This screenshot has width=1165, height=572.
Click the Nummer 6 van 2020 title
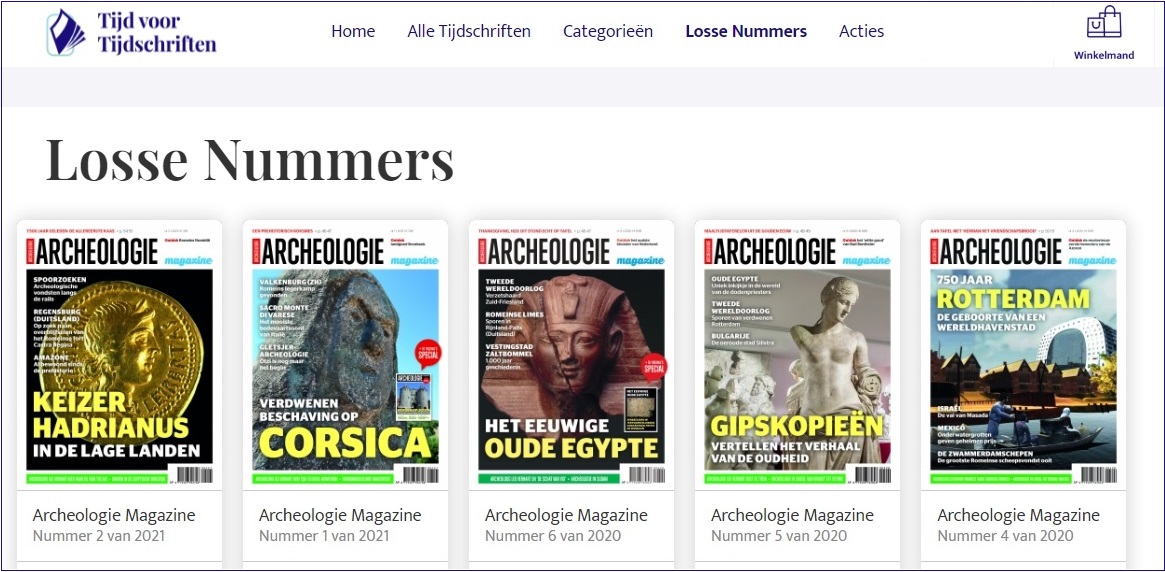pyautogui.click(x=553, y=536)
